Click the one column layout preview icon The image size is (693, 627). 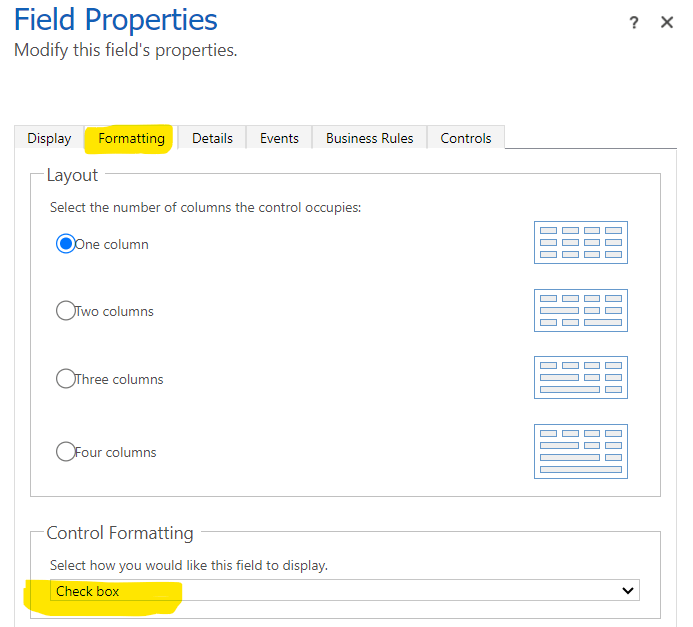(x=581, y=243)
